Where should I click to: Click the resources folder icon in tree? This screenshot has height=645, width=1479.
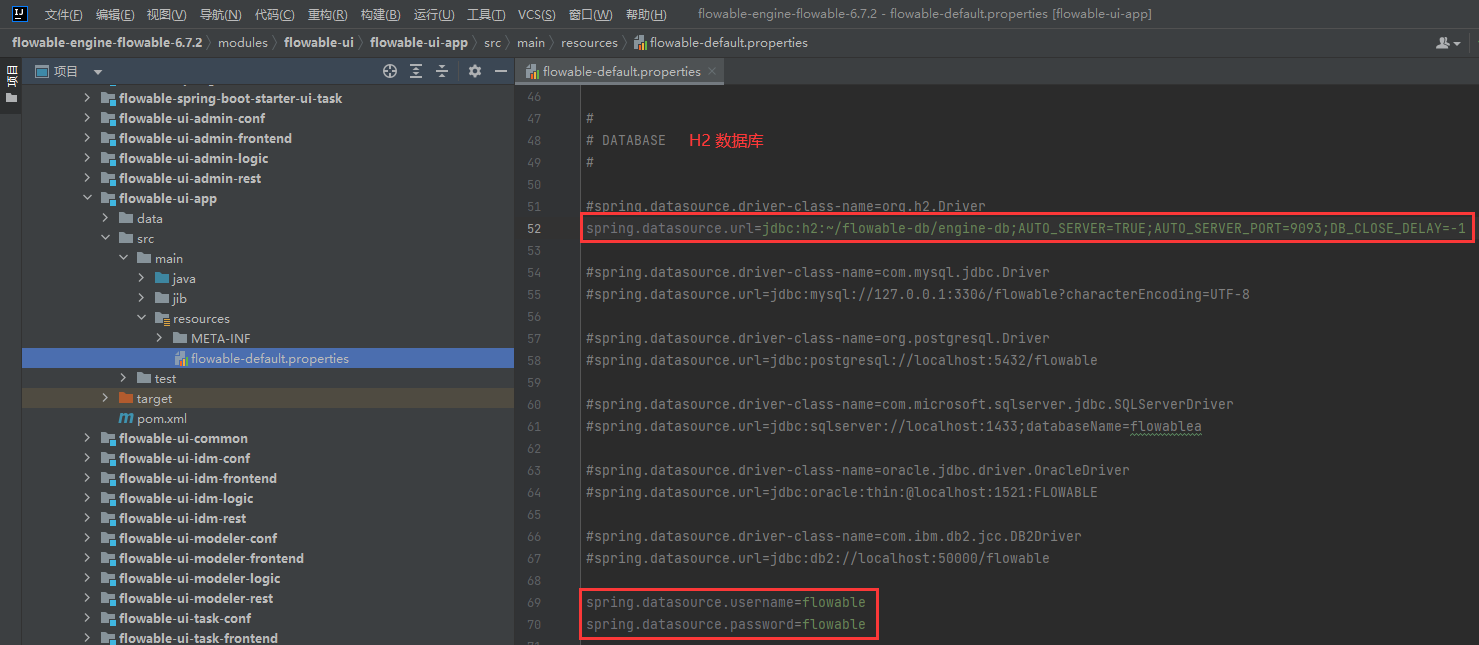click(162, 318)
